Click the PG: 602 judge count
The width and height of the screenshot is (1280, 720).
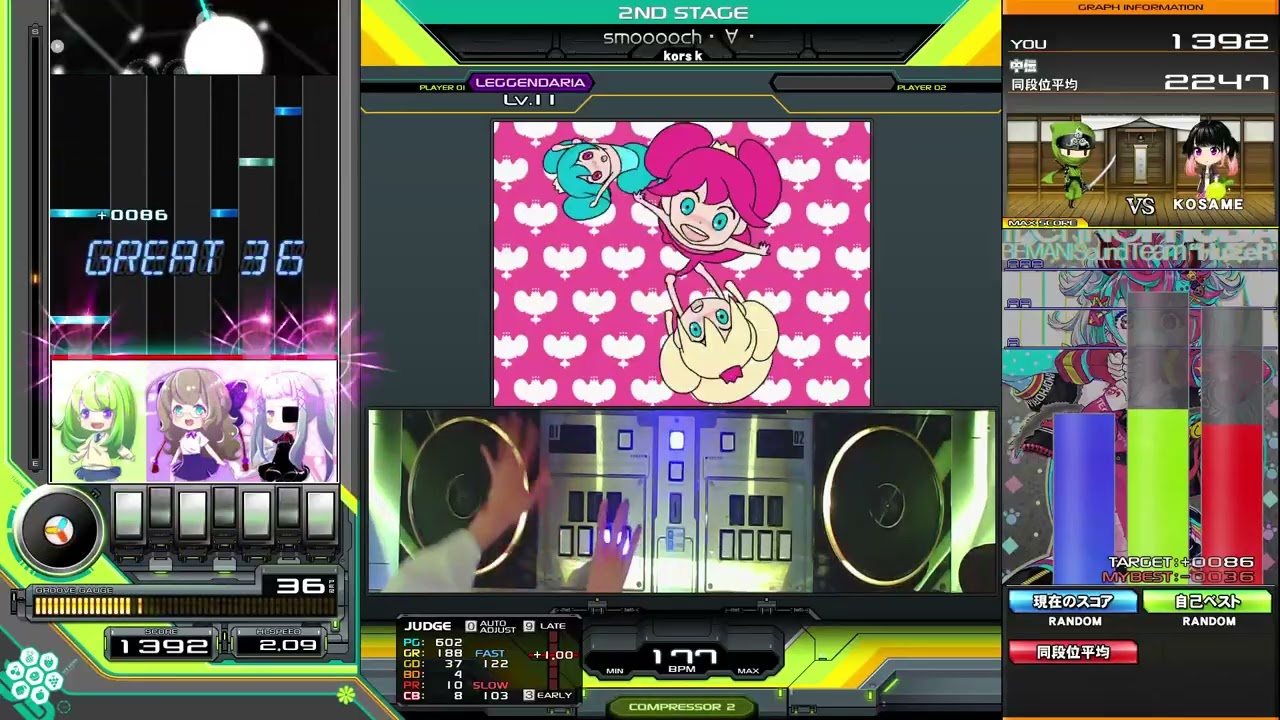click(x=433, y=643)
